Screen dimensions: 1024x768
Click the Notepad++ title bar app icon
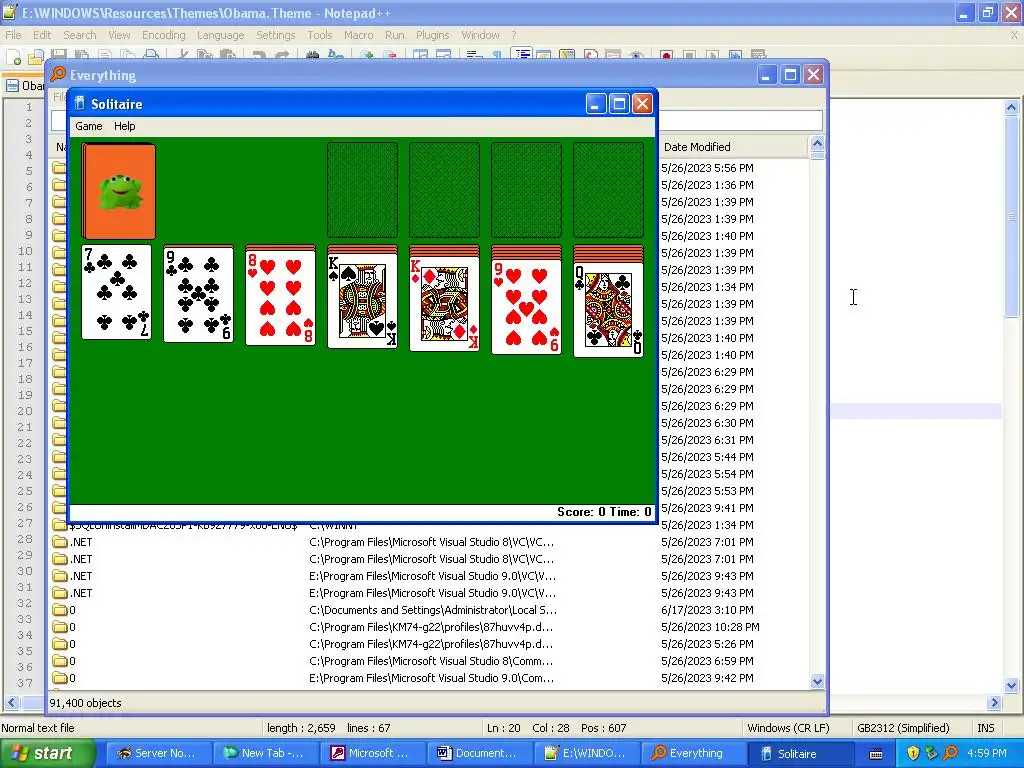tap(9, 12)
